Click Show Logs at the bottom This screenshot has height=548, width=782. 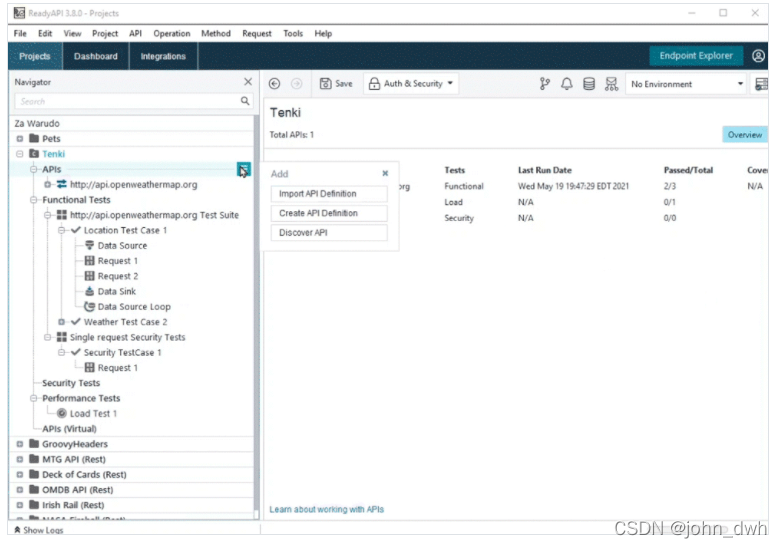coord(39,530)
